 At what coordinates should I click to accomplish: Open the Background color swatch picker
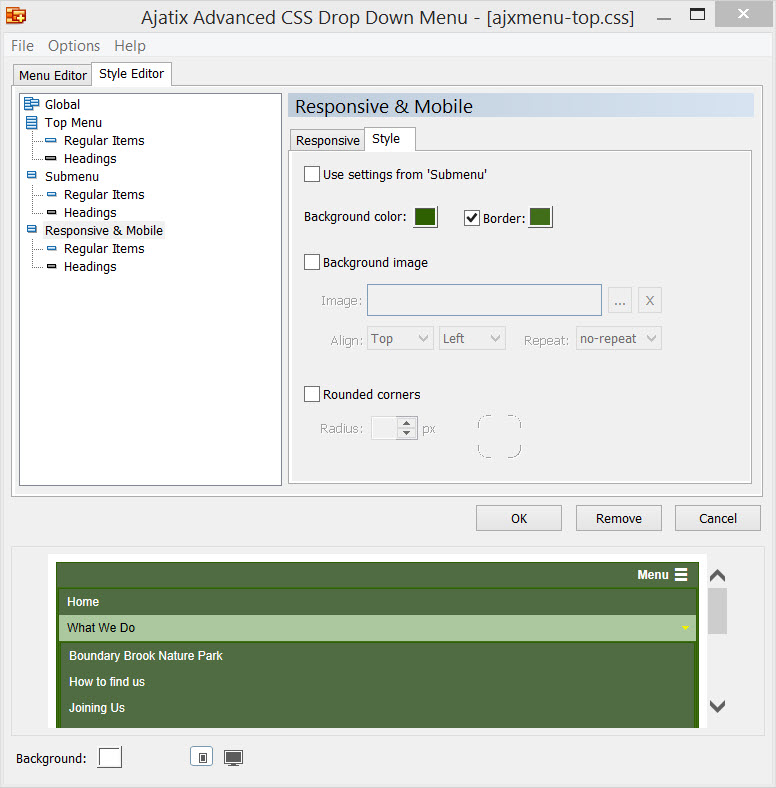point(425,217)
